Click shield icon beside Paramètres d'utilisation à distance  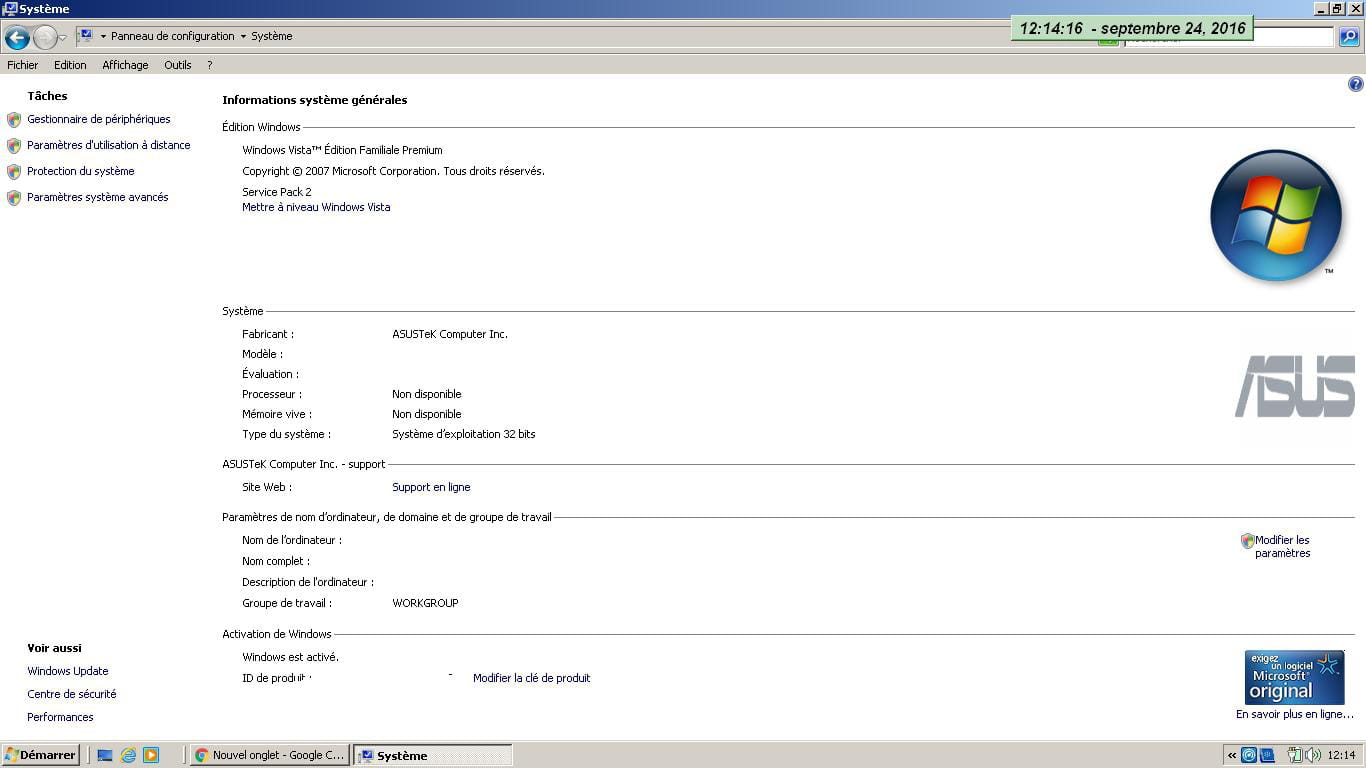[14, 146]
